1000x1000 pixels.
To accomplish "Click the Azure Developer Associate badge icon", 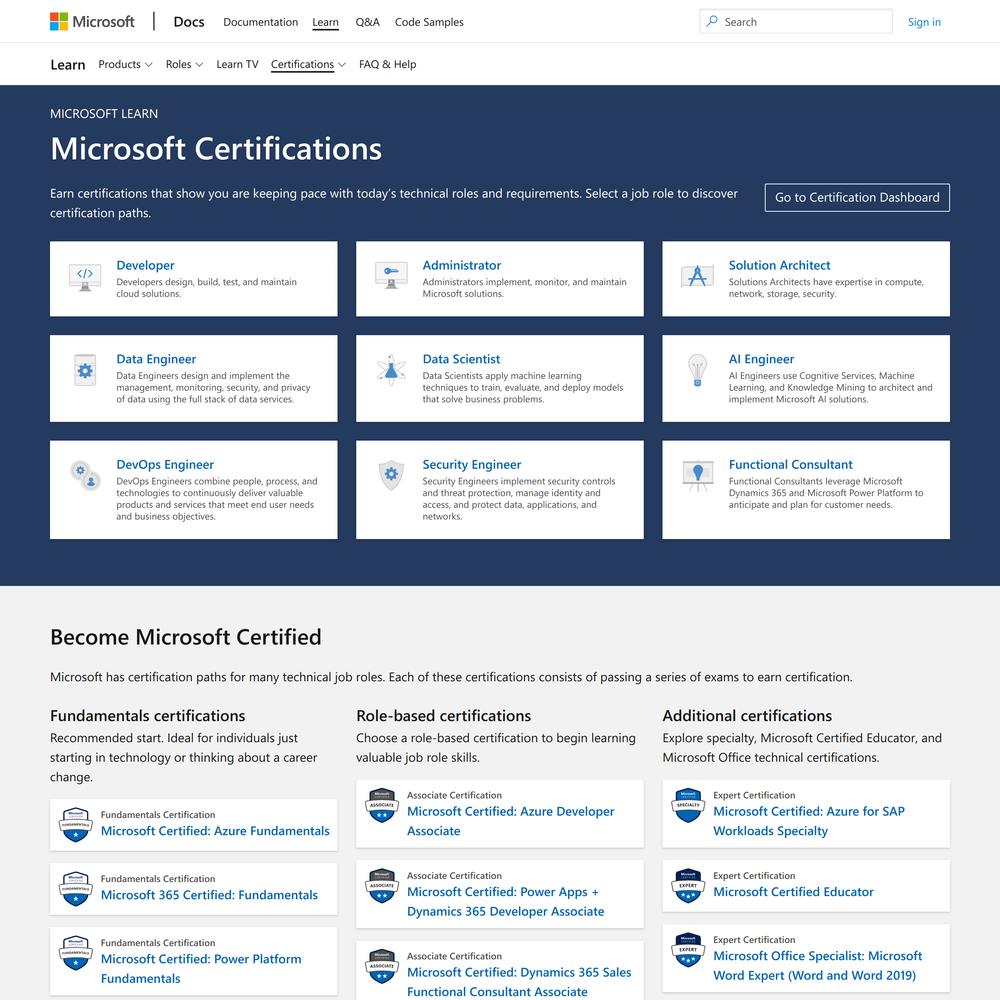I will coord(382,805).
